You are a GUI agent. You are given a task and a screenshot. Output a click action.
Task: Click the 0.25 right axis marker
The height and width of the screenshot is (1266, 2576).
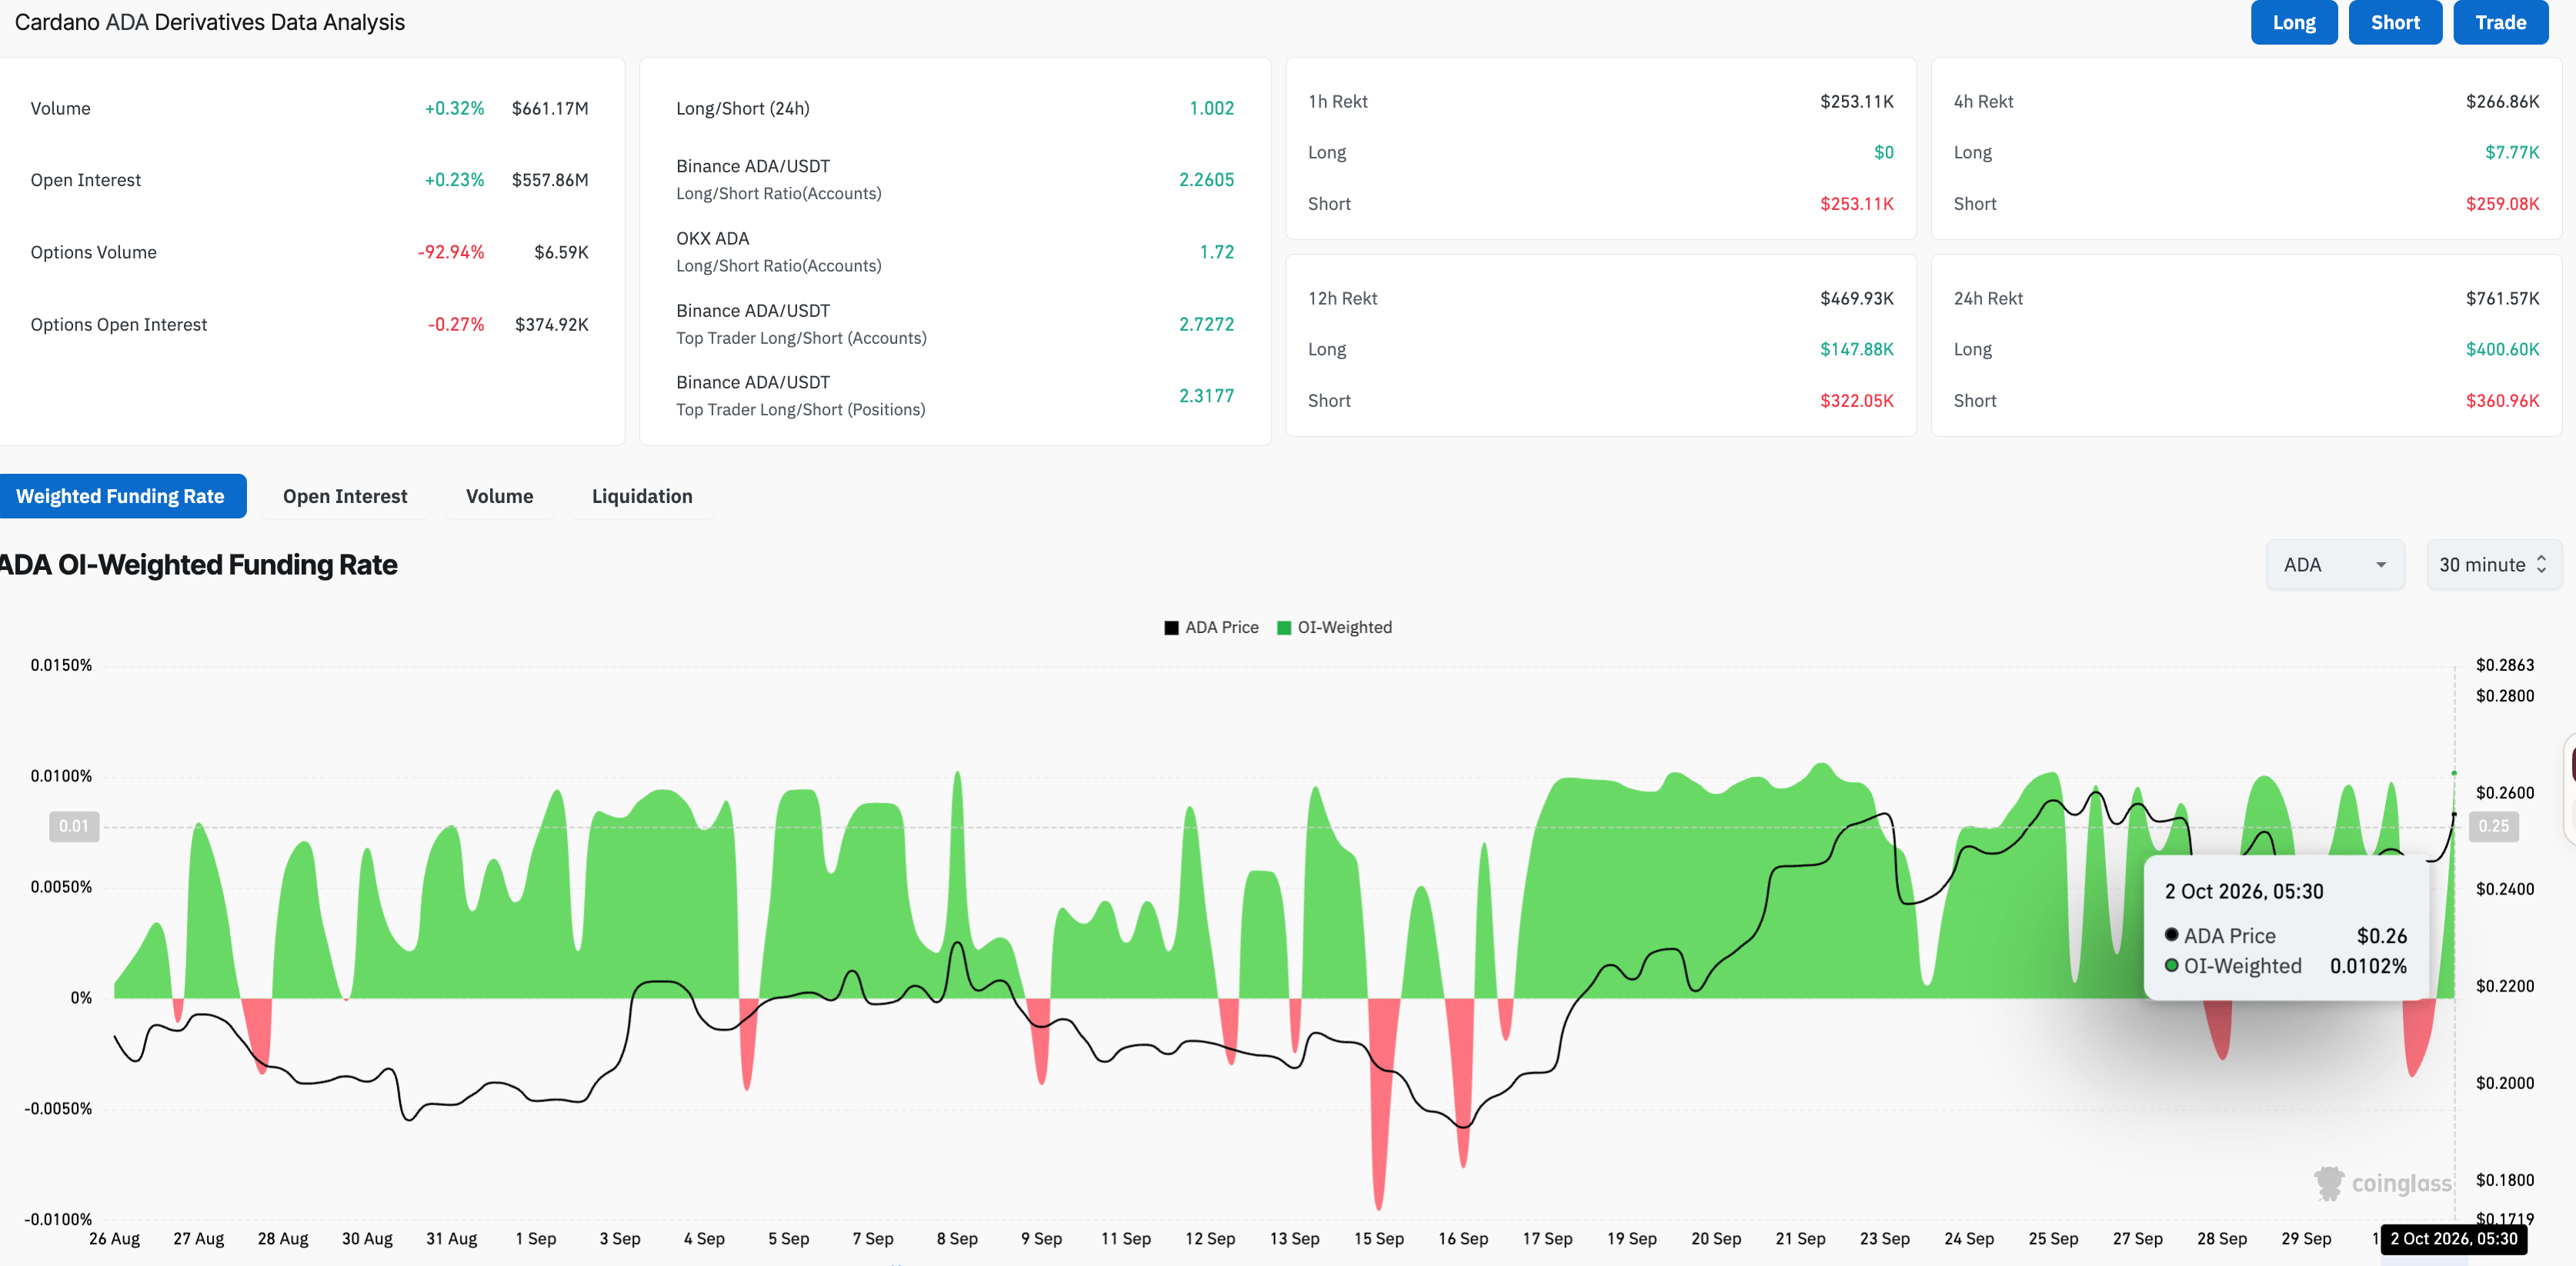pyautogui.click(x=2493, y=826)
